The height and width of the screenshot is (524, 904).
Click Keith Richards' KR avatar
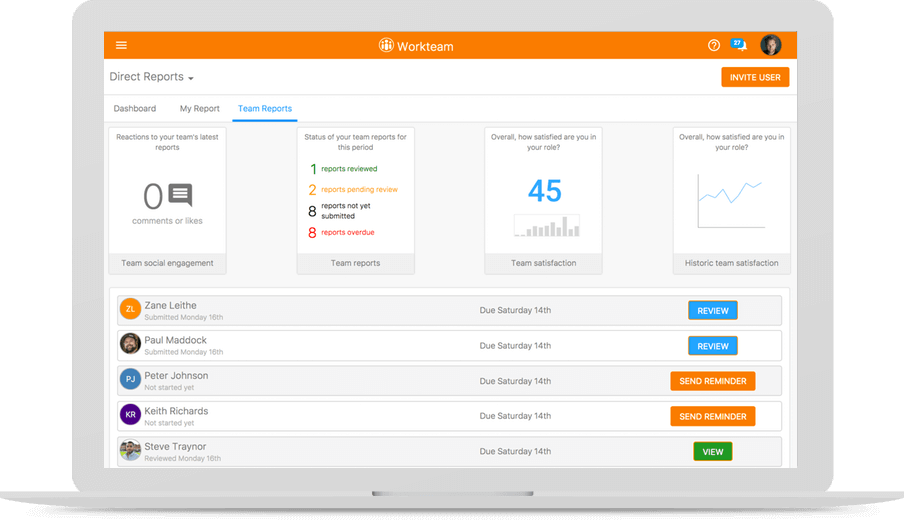tap(130, 414)
